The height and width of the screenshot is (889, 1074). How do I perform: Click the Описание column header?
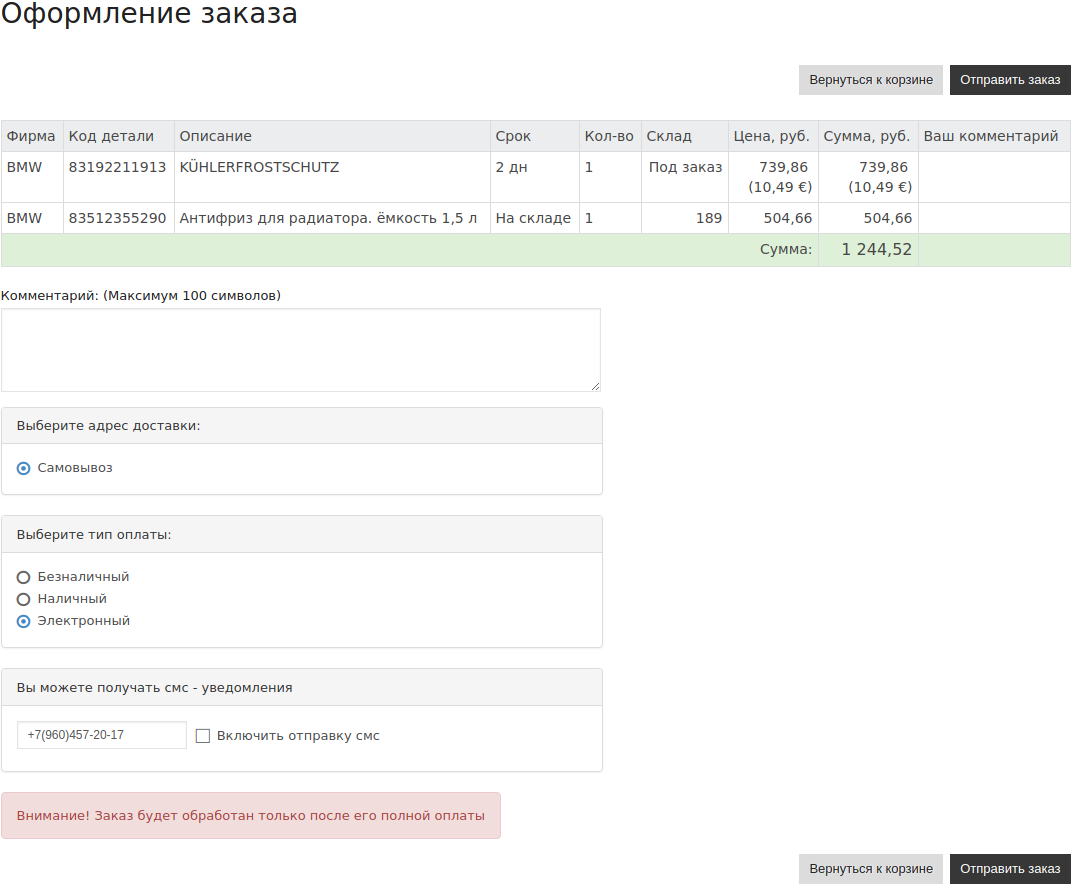pyautogui.click(x=215, y=136)
